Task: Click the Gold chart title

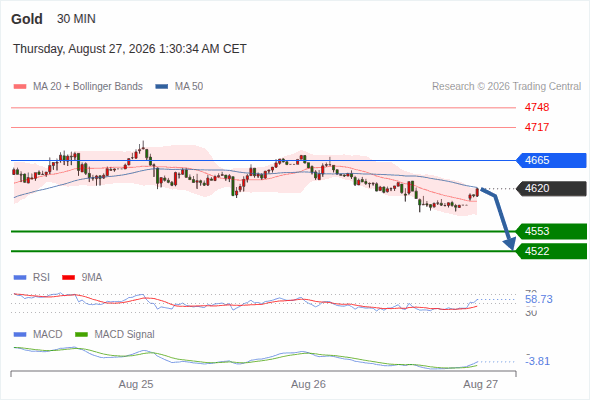Action: (x=27, y=19)
